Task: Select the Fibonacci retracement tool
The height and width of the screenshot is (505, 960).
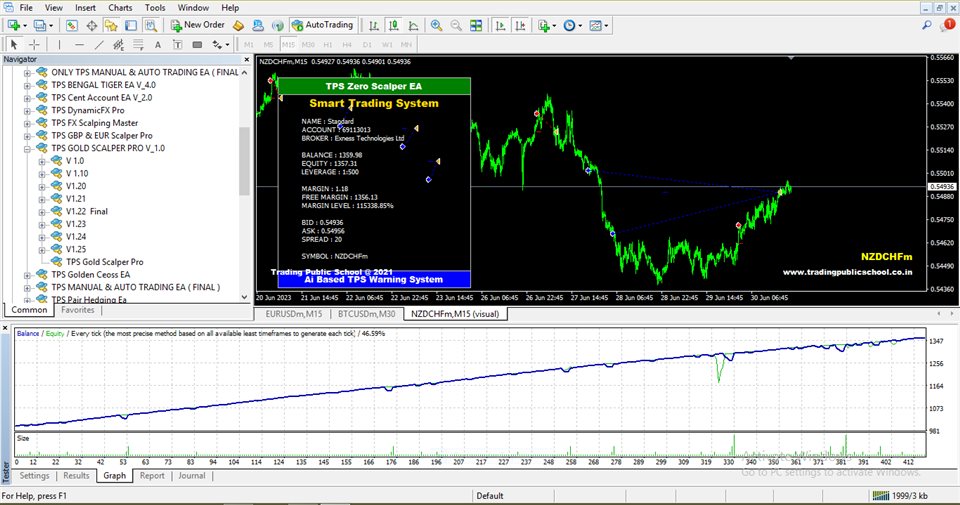Action: pyautogui.click(x=138, y=44)
